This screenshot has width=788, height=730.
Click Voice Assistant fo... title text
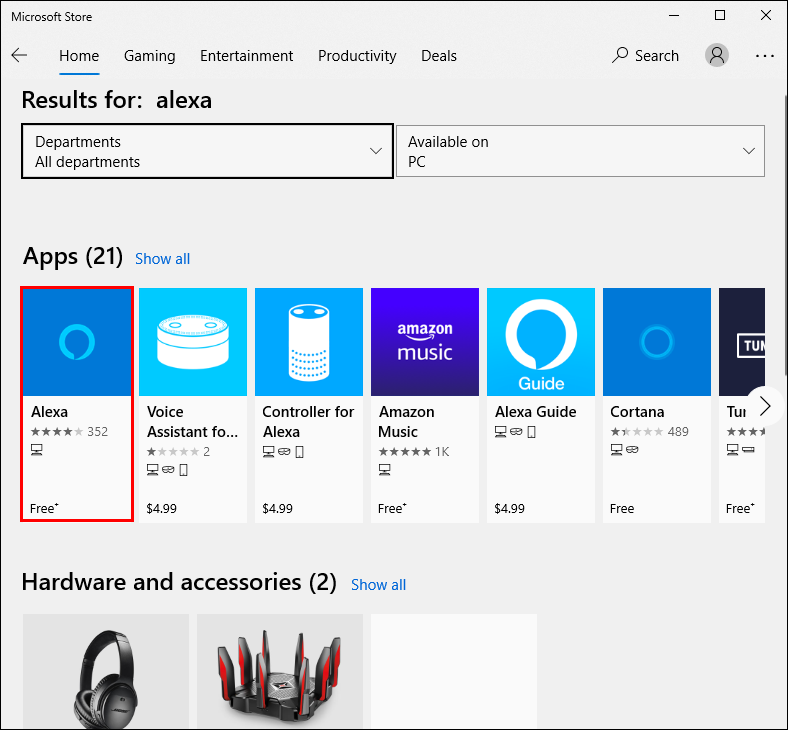coord(192,422)
